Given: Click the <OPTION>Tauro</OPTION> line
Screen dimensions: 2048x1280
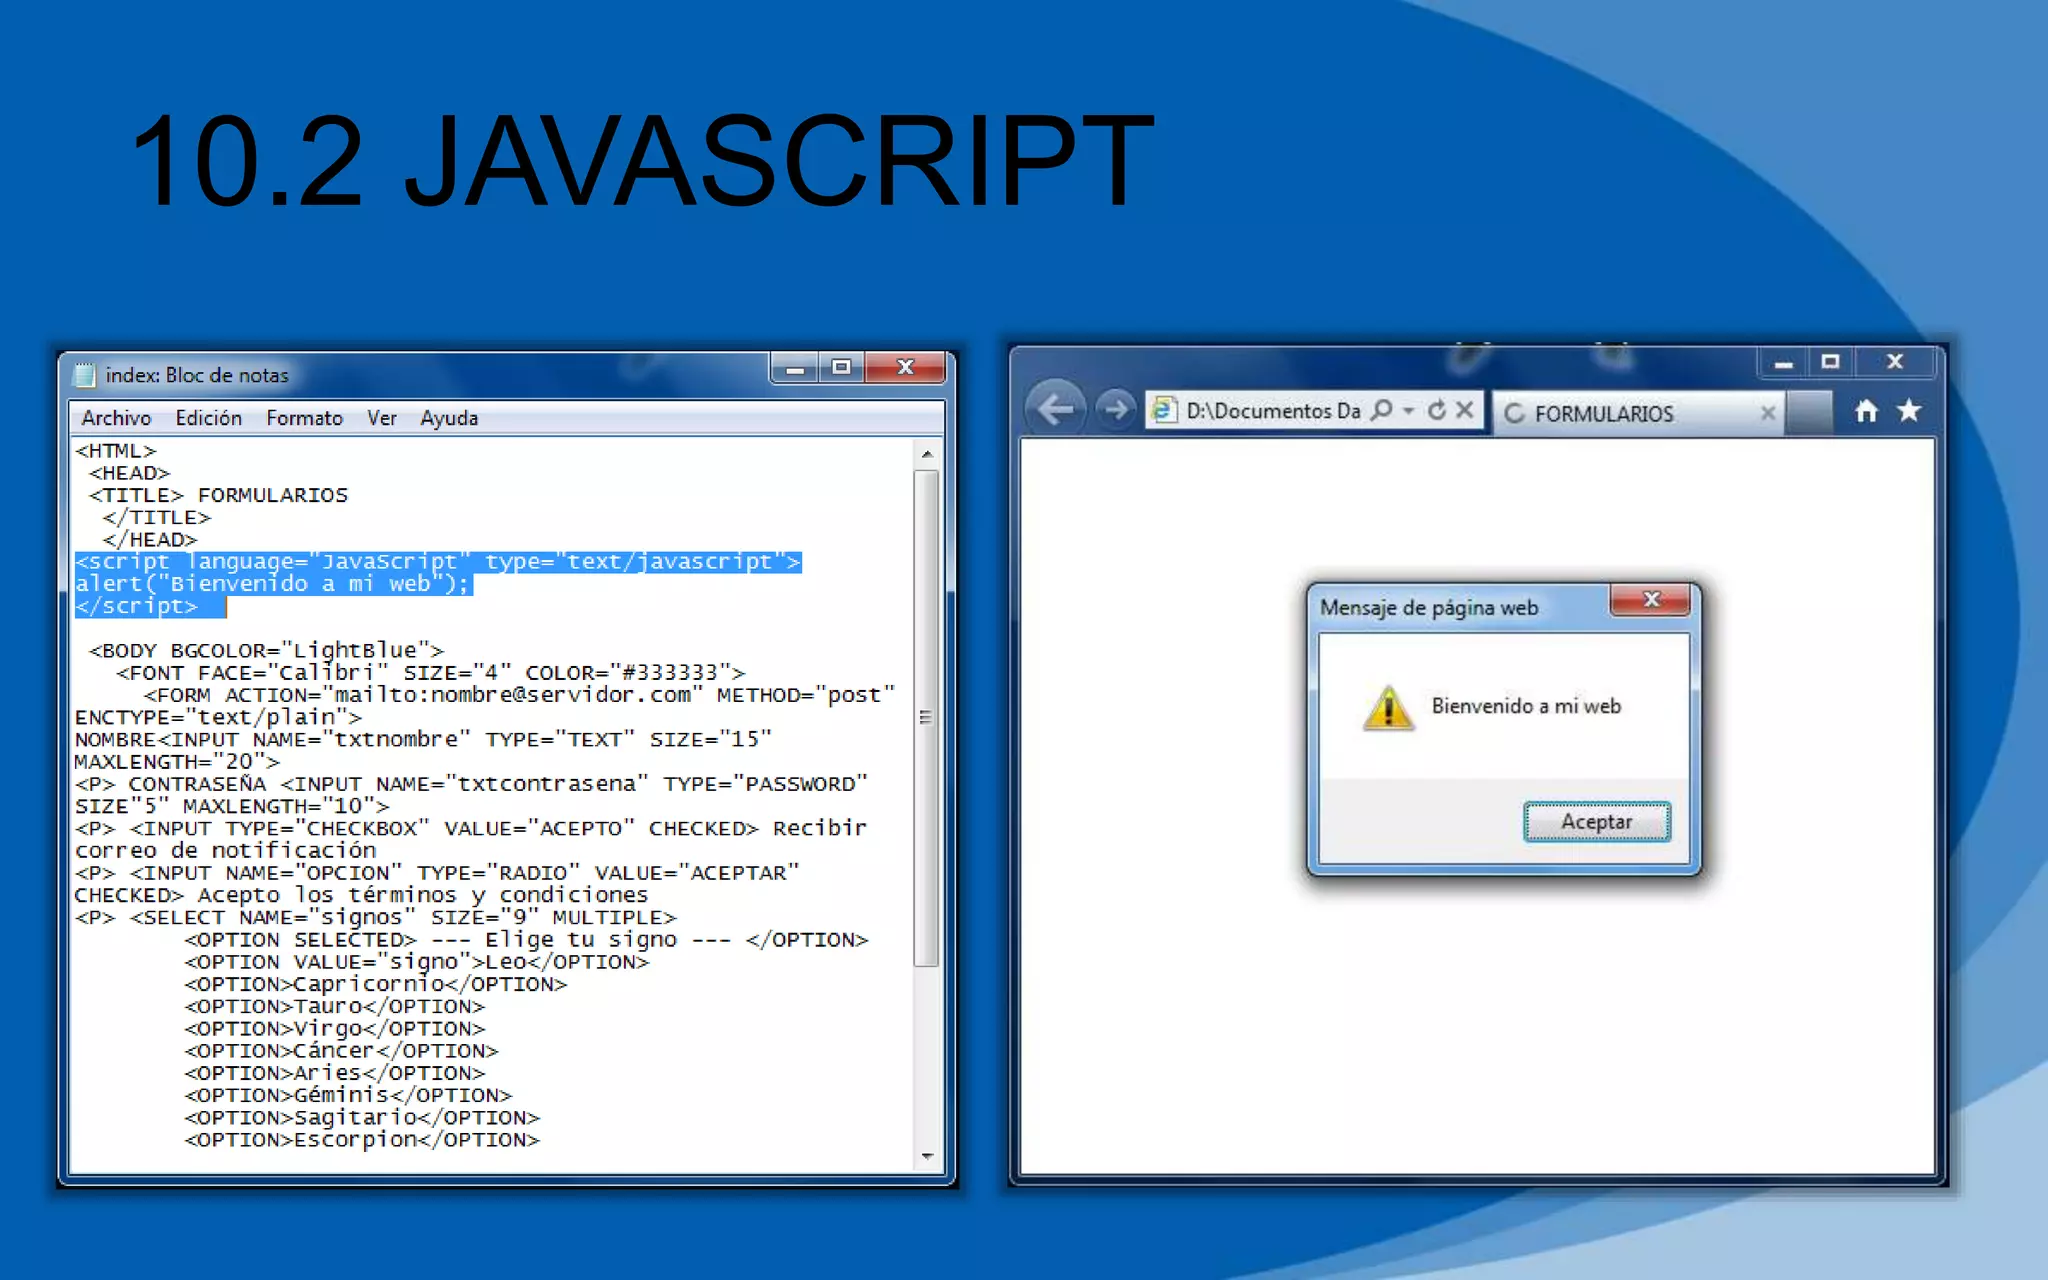Looking at the screenshot, I should pyautogui.click(x=334, y=1007).
